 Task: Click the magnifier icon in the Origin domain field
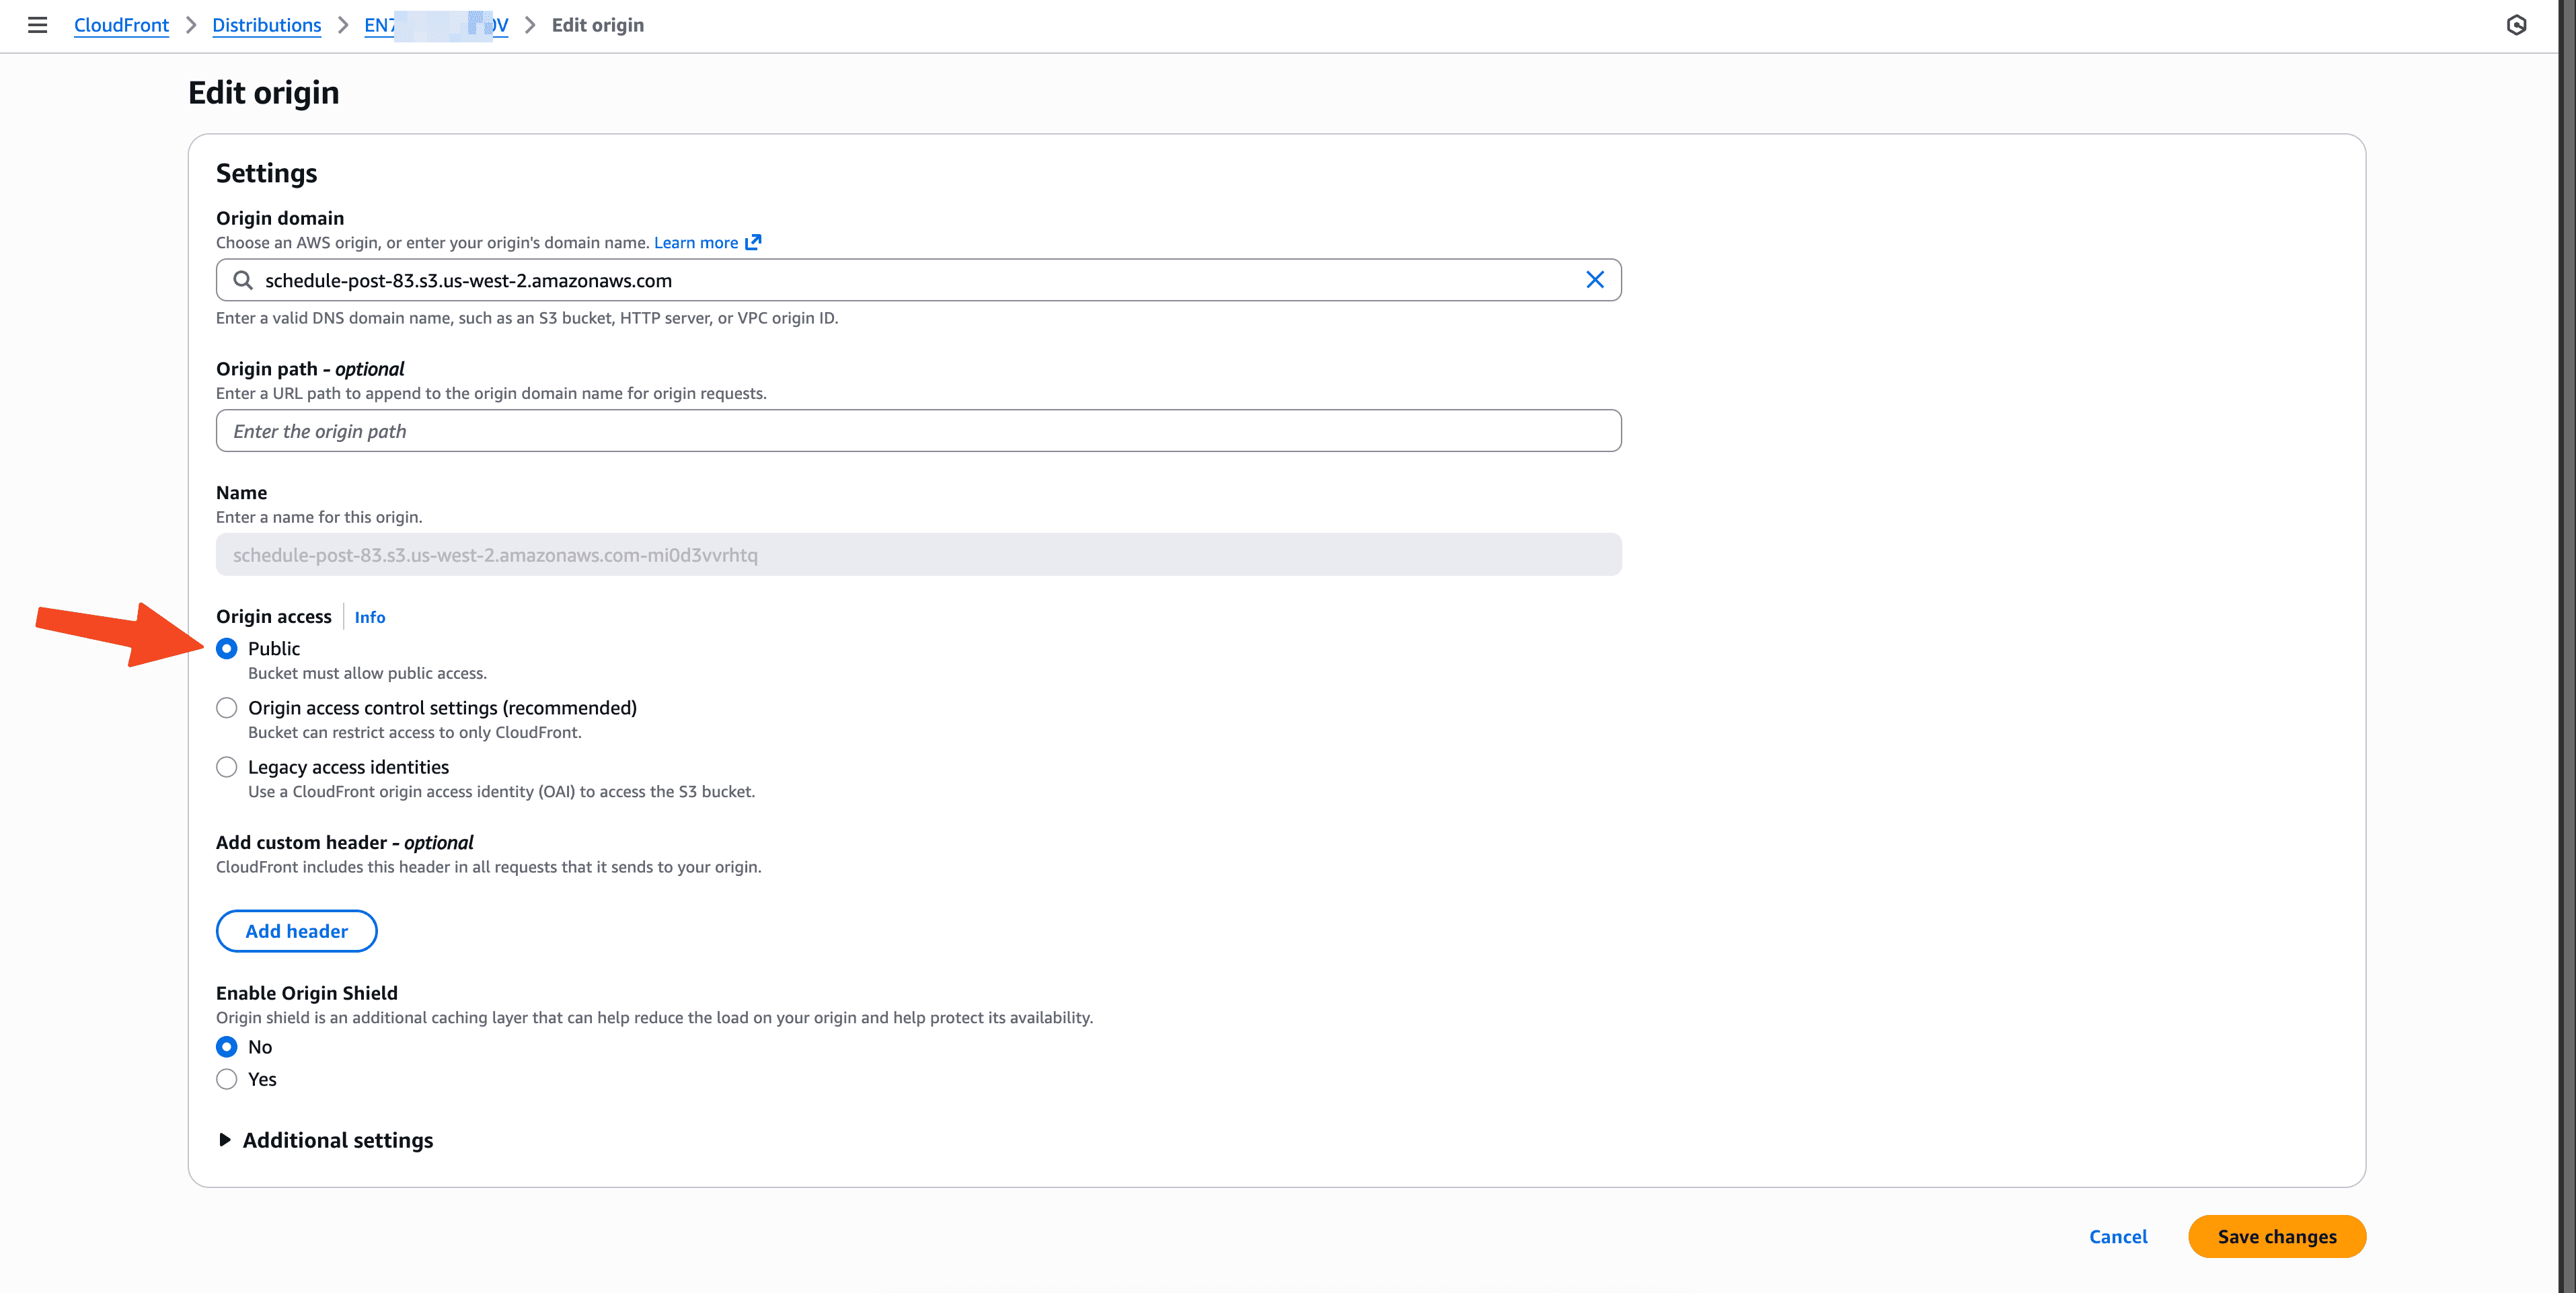tap(242, 280)
